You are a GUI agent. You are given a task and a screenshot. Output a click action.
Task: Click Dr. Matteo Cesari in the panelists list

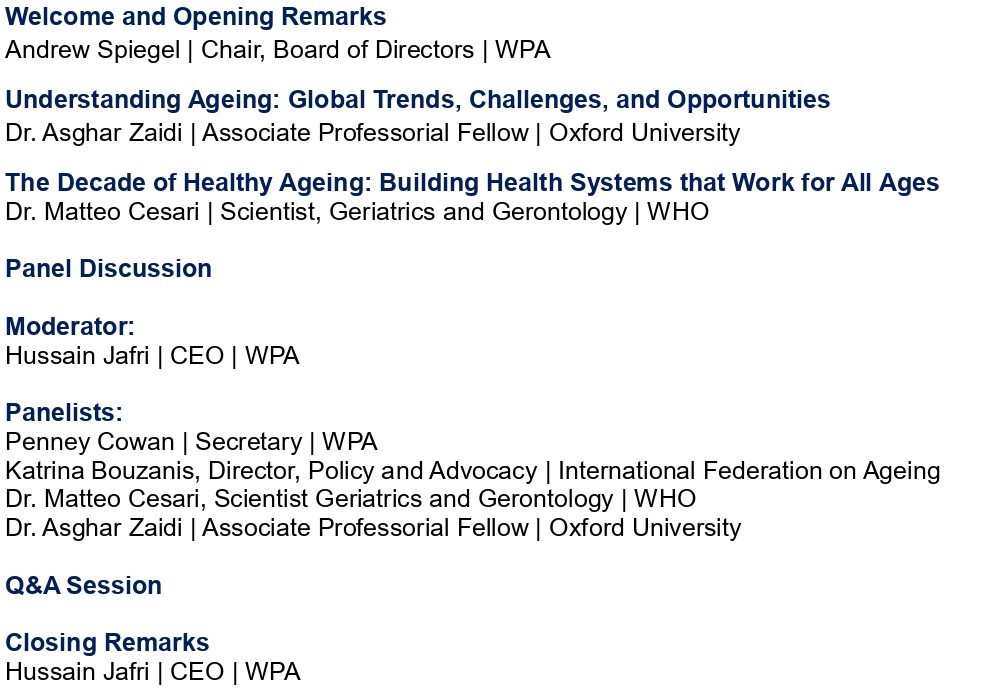click(105, 498)
